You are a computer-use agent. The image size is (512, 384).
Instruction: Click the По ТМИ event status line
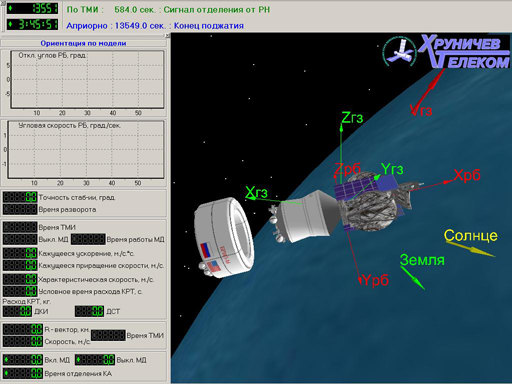tap(168, 9)
